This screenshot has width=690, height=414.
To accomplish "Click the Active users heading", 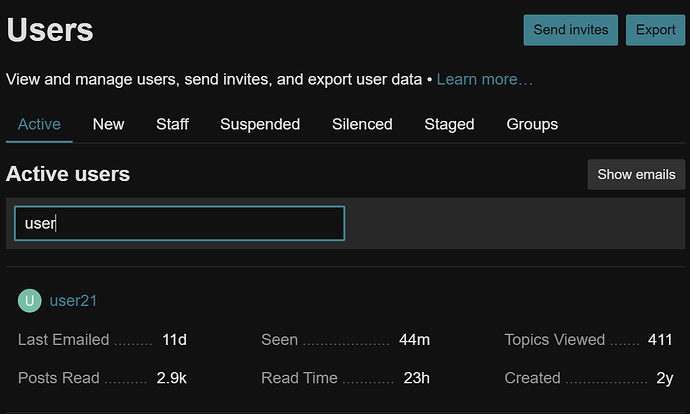I will (68, 174).
